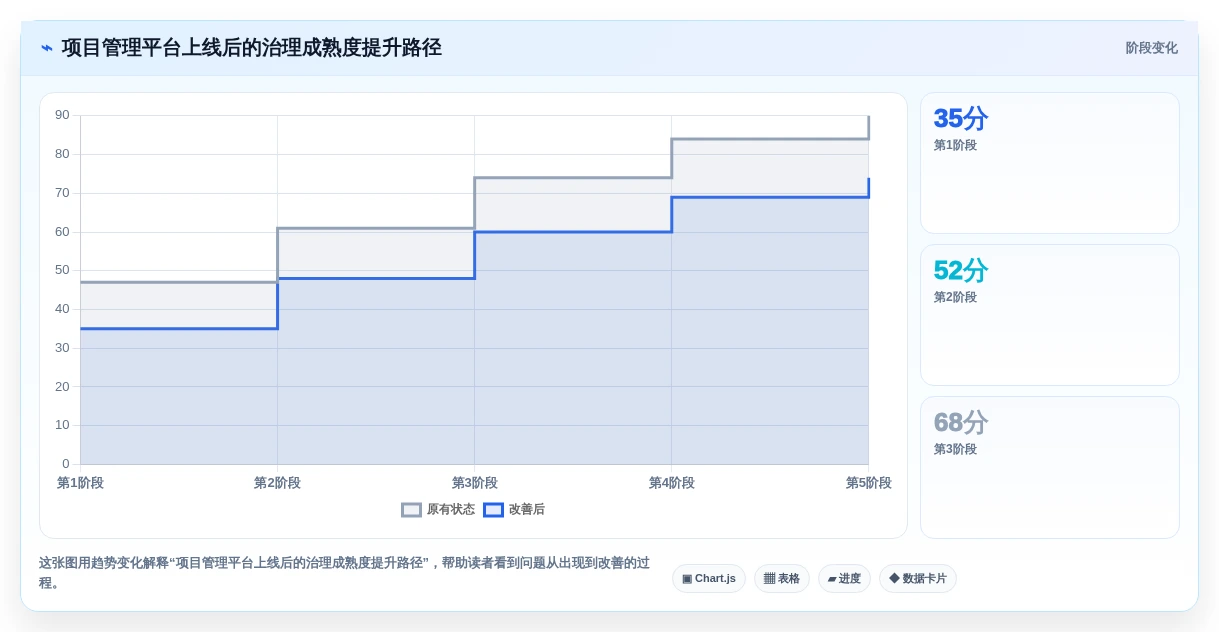Click the 第5阶段 x-axis label
The width and height of the screenshot is (1219, 632).
click(x=868, y=483)
